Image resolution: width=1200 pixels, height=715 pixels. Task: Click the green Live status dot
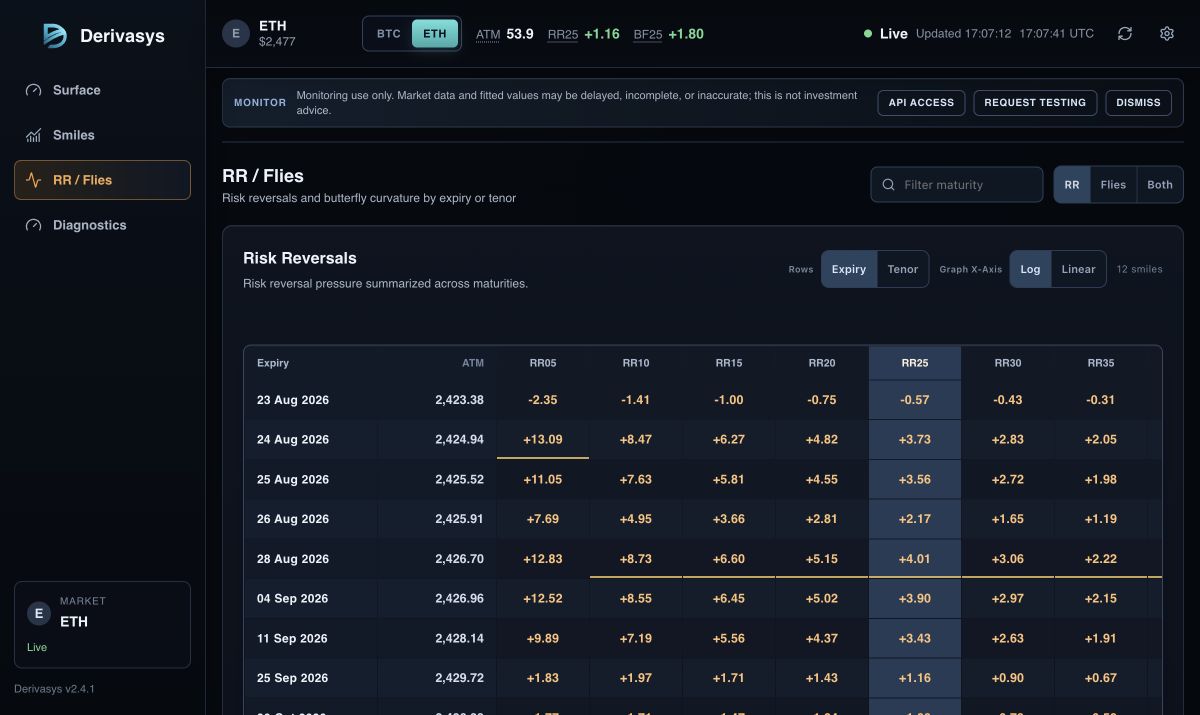pyautogui.click(x=868, y=33)
